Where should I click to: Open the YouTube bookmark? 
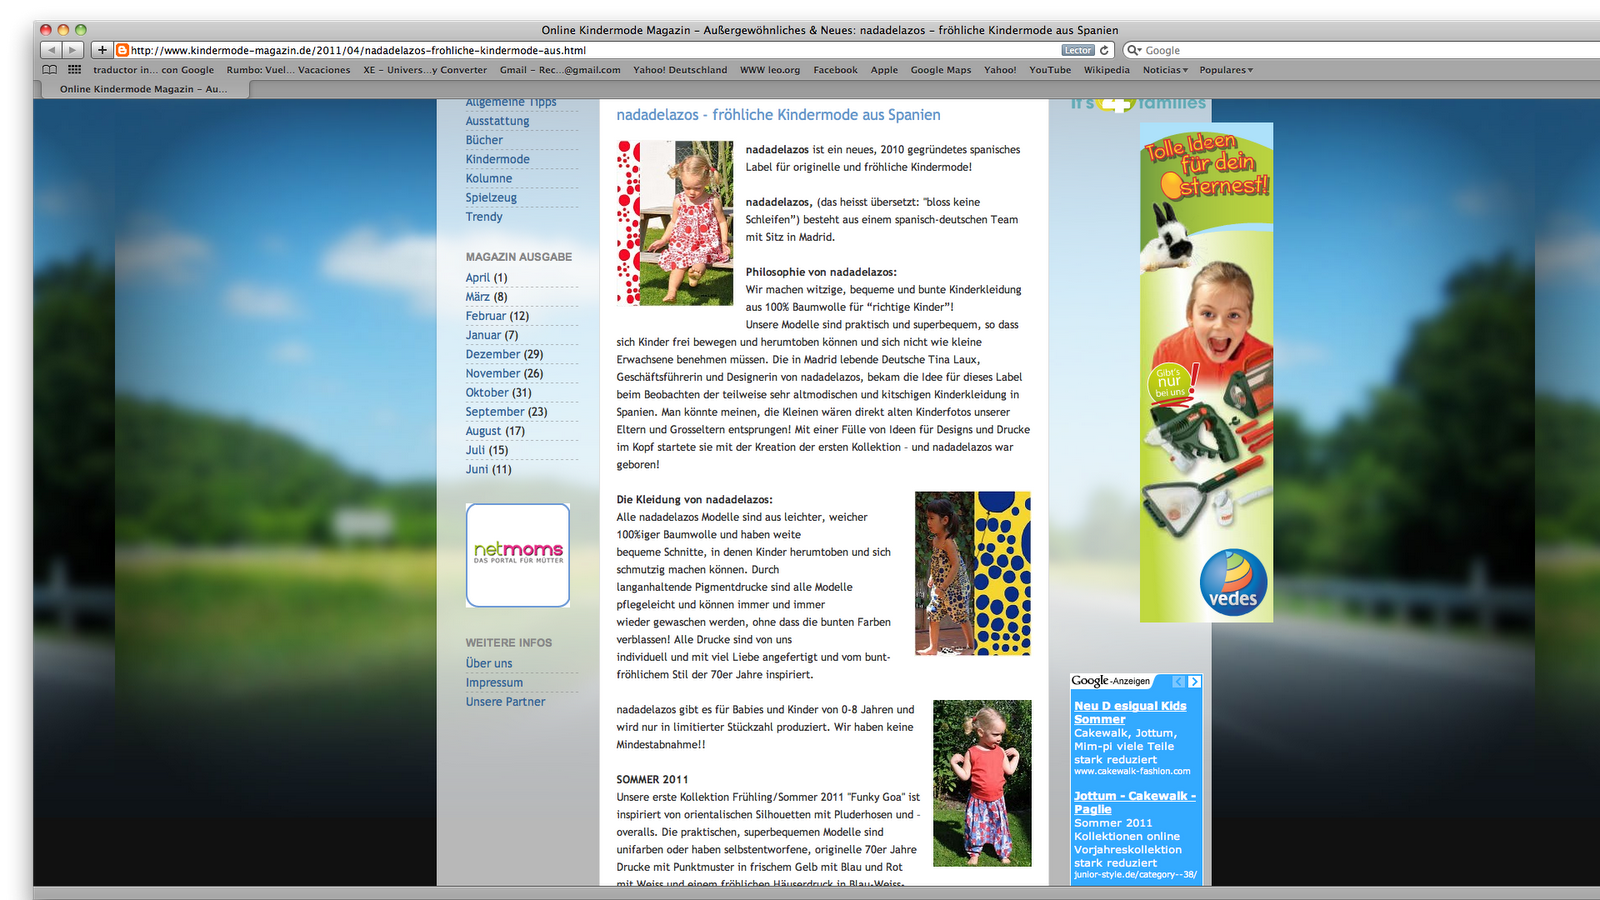pyautogui.click(x=1050, y=70)
